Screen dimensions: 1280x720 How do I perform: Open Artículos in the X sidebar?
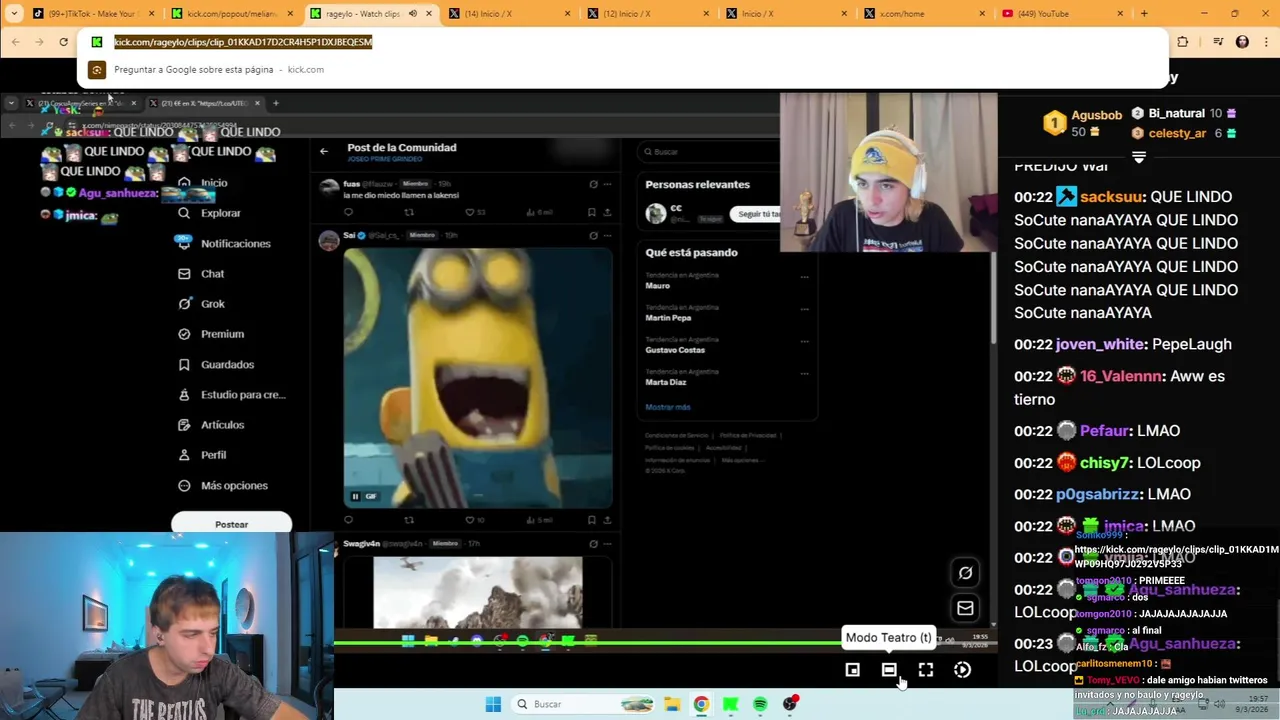point(211,425)
